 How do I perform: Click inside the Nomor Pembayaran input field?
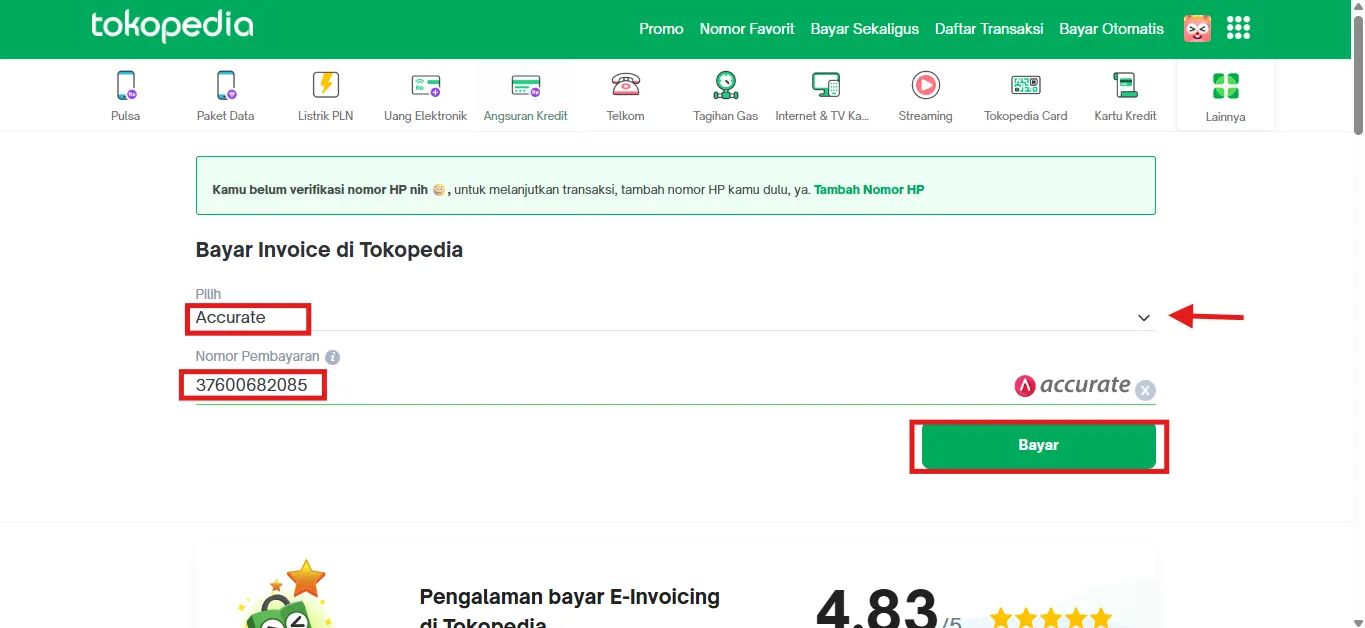pyautogui.click(x=500, y=384)
